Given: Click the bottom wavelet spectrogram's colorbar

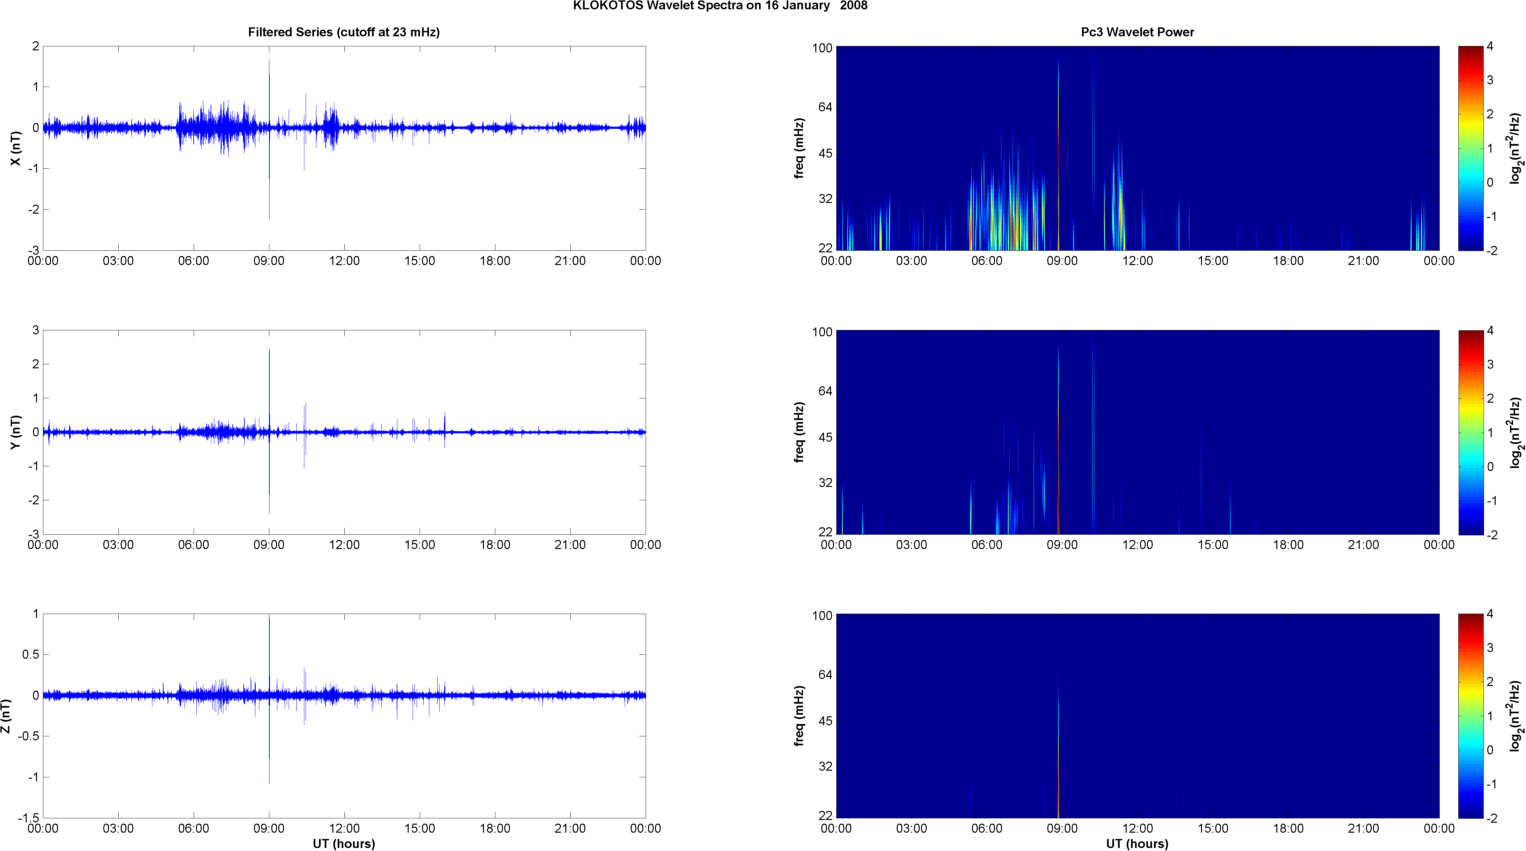Looking at the screenshot, I should click(1470, 716).
